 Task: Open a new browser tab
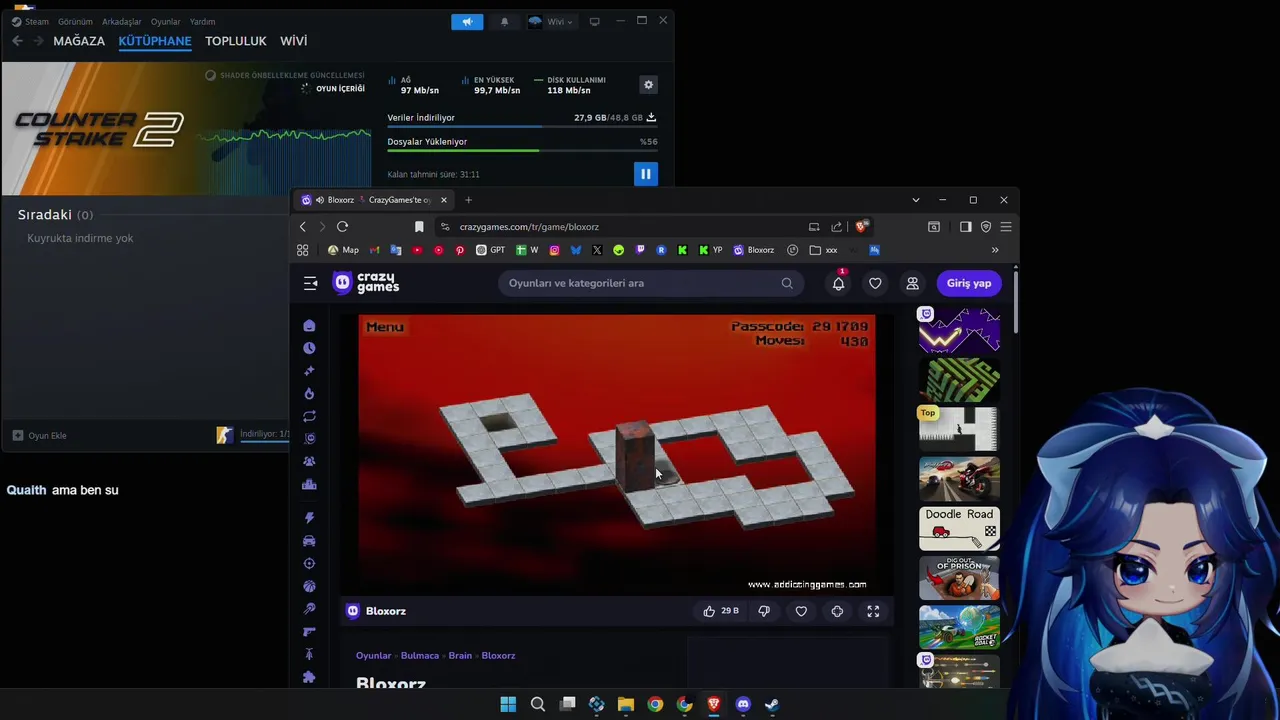(468, 200)
